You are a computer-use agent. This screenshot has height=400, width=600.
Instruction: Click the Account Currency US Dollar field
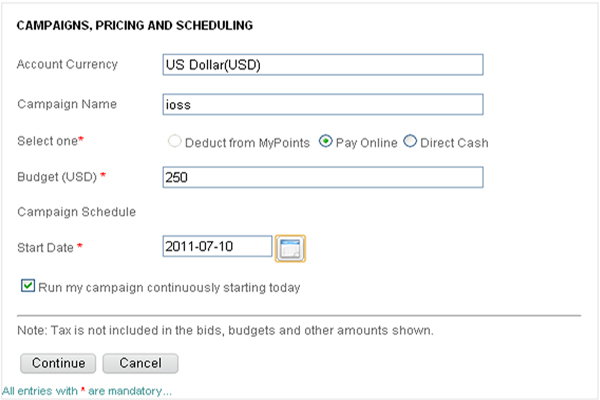pyautogui.click(x=323, y=65)
